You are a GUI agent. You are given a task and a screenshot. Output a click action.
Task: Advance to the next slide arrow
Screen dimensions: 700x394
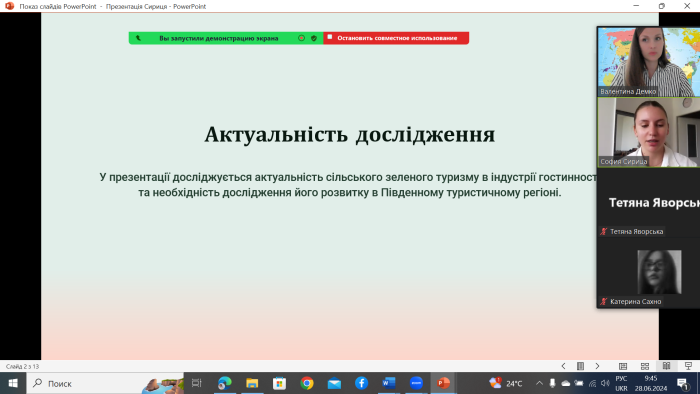click(597, 366)
